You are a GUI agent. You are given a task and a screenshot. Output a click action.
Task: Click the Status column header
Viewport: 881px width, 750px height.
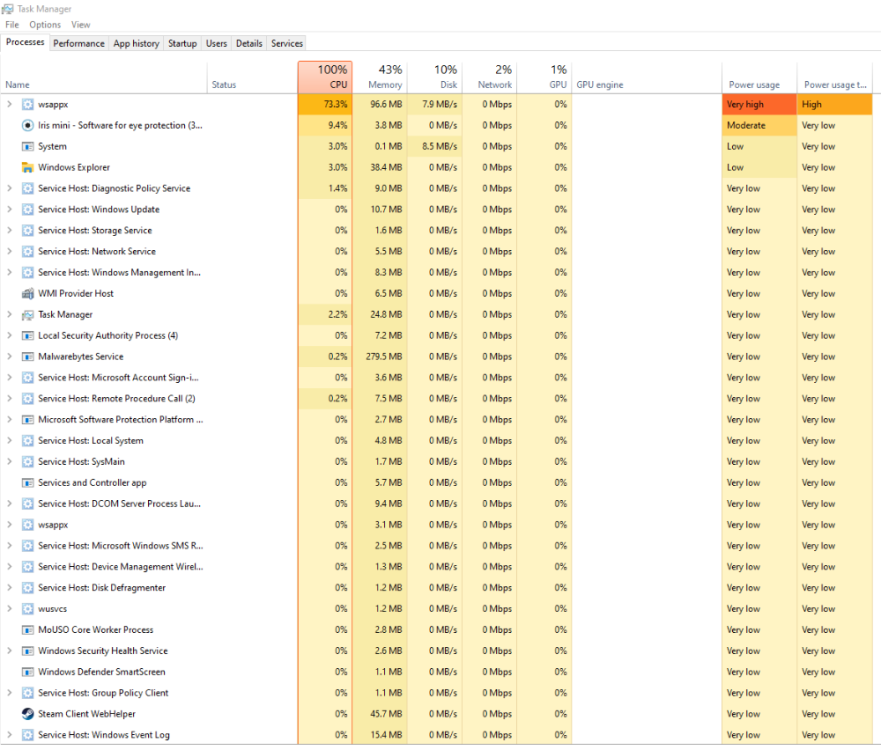click(x=252, y=77)
